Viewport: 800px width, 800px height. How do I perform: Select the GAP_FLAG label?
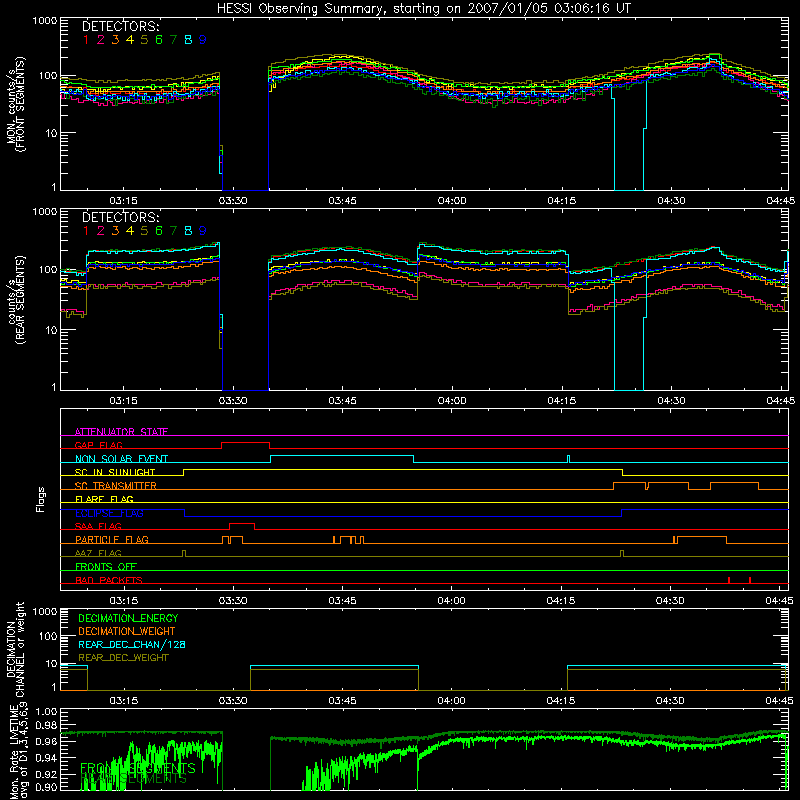(98, 445)
